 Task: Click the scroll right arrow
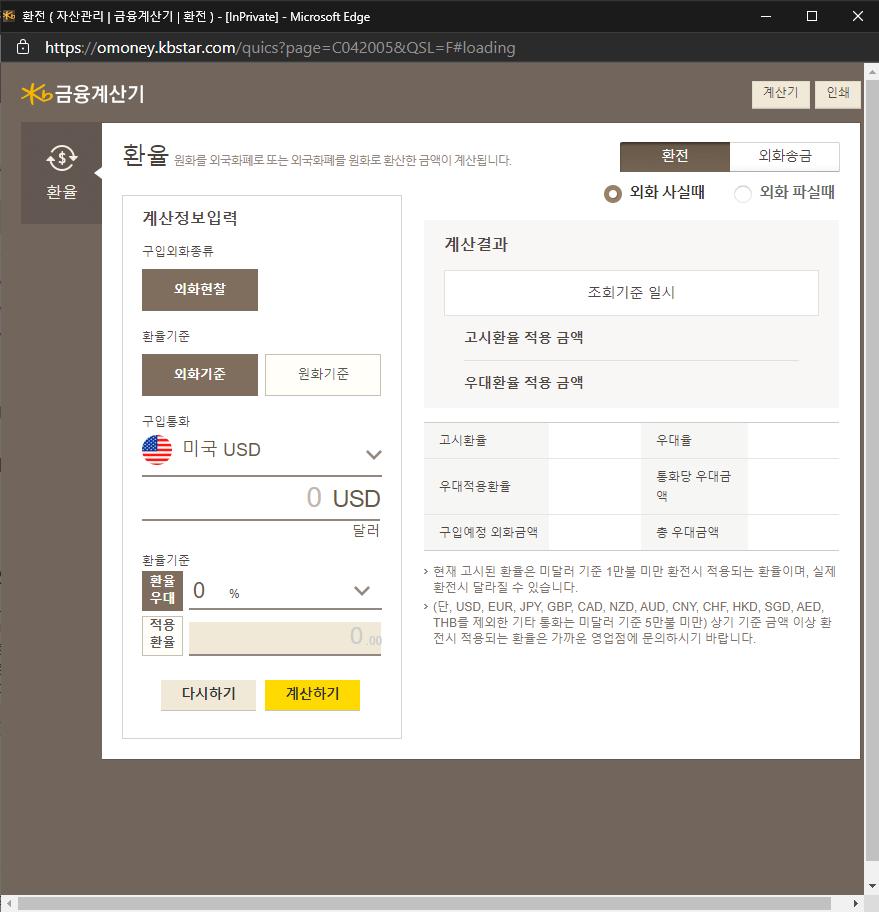point(856,903)
